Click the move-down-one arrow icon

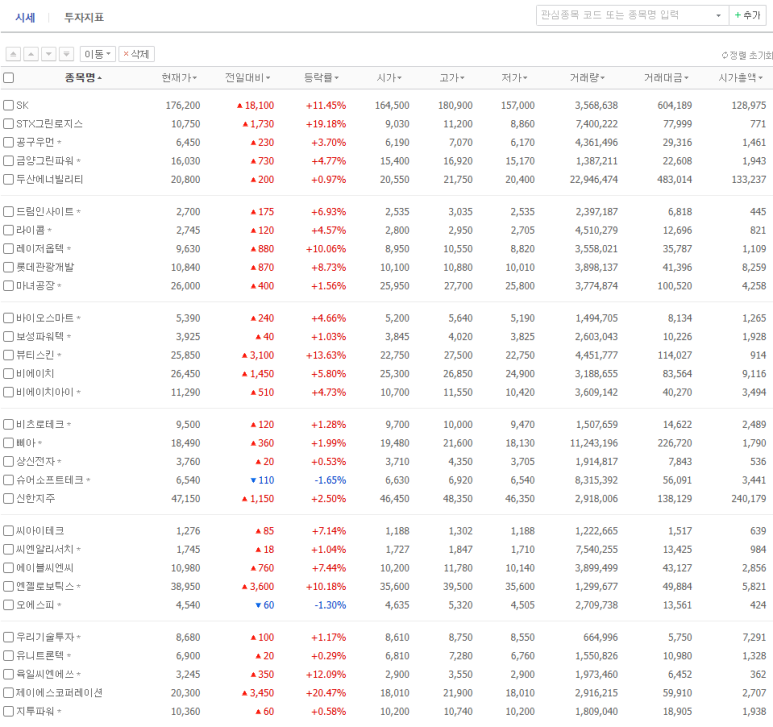click(49, 54)
